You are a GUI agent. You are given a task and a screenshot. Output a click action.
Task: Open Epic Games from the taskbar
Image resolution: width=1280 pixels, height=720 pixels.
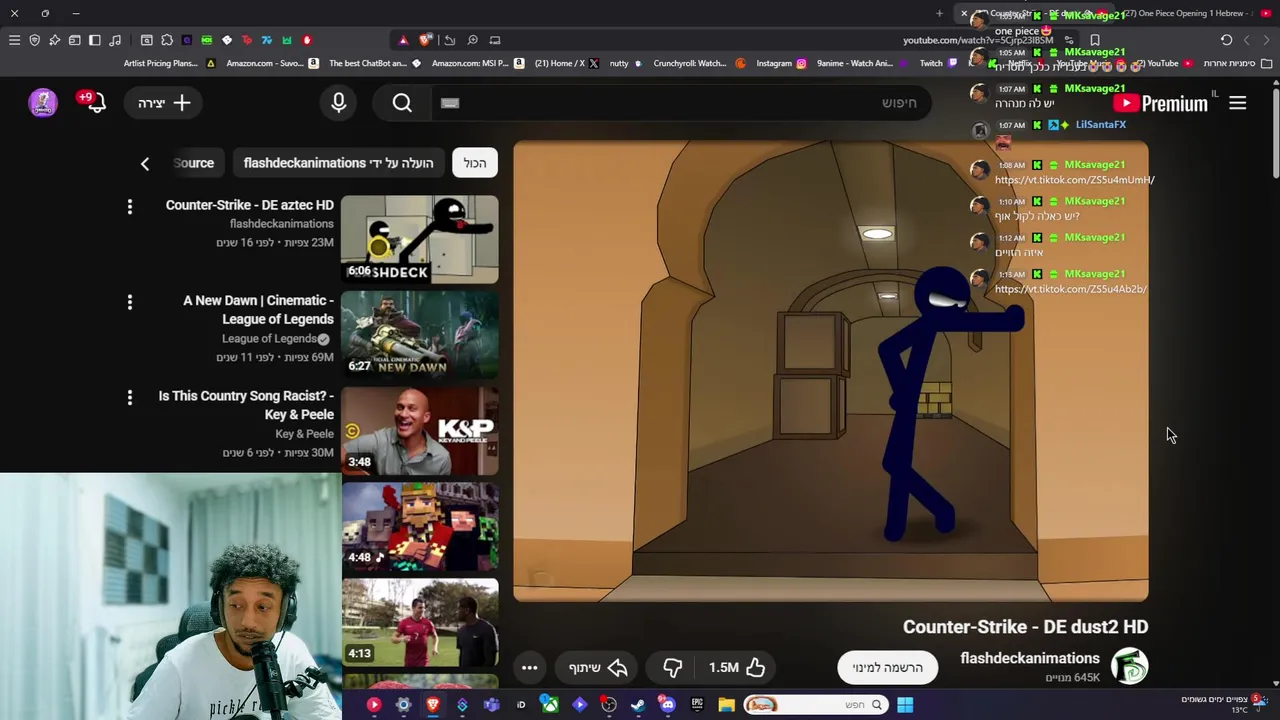coord(697,705)
